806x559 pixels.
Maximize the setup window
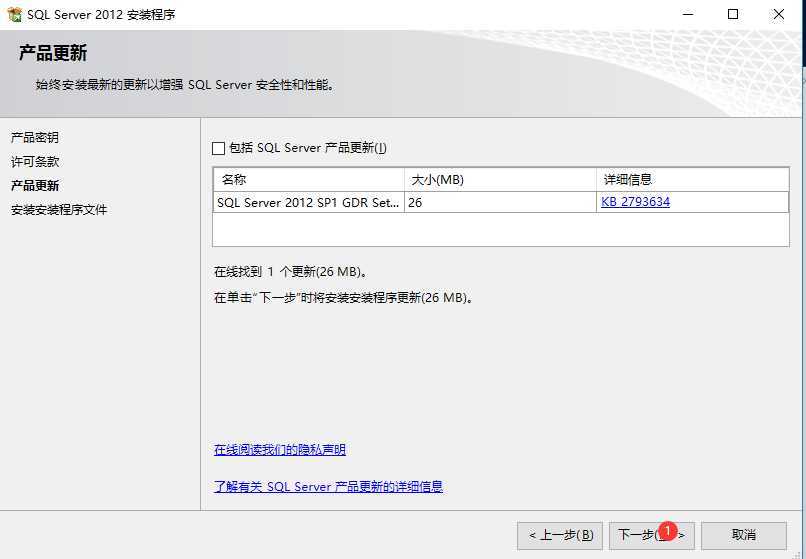(x=733, y=14)
